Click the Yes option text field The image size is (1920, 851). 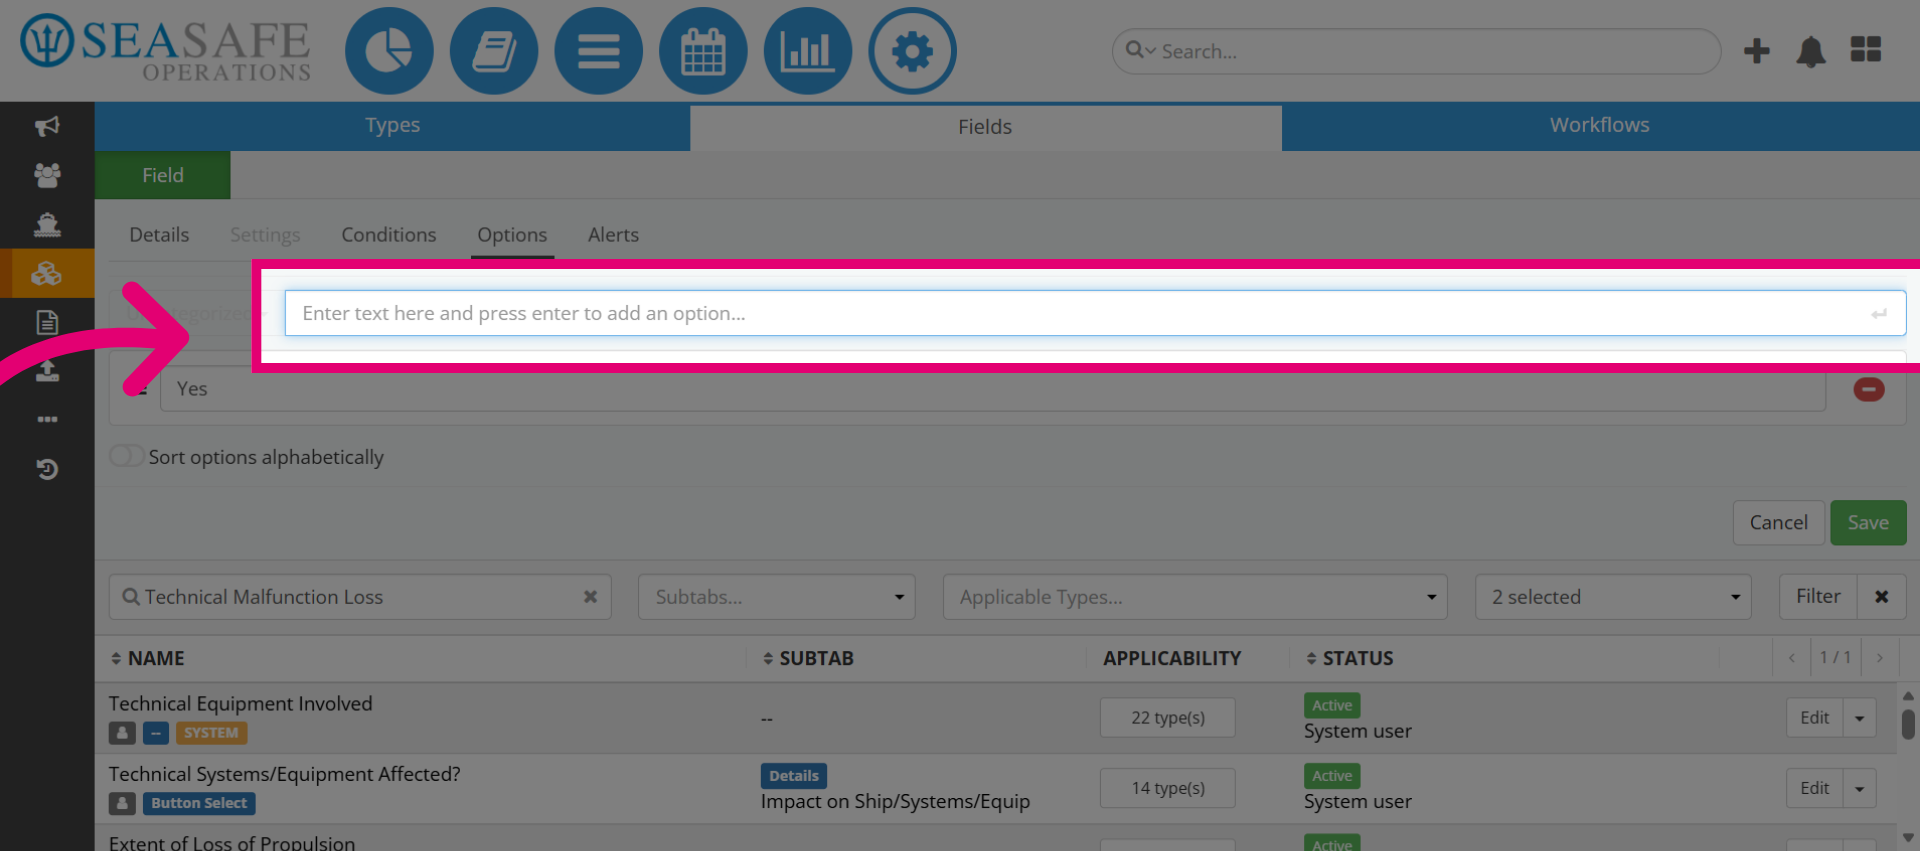tap(992, 389)
